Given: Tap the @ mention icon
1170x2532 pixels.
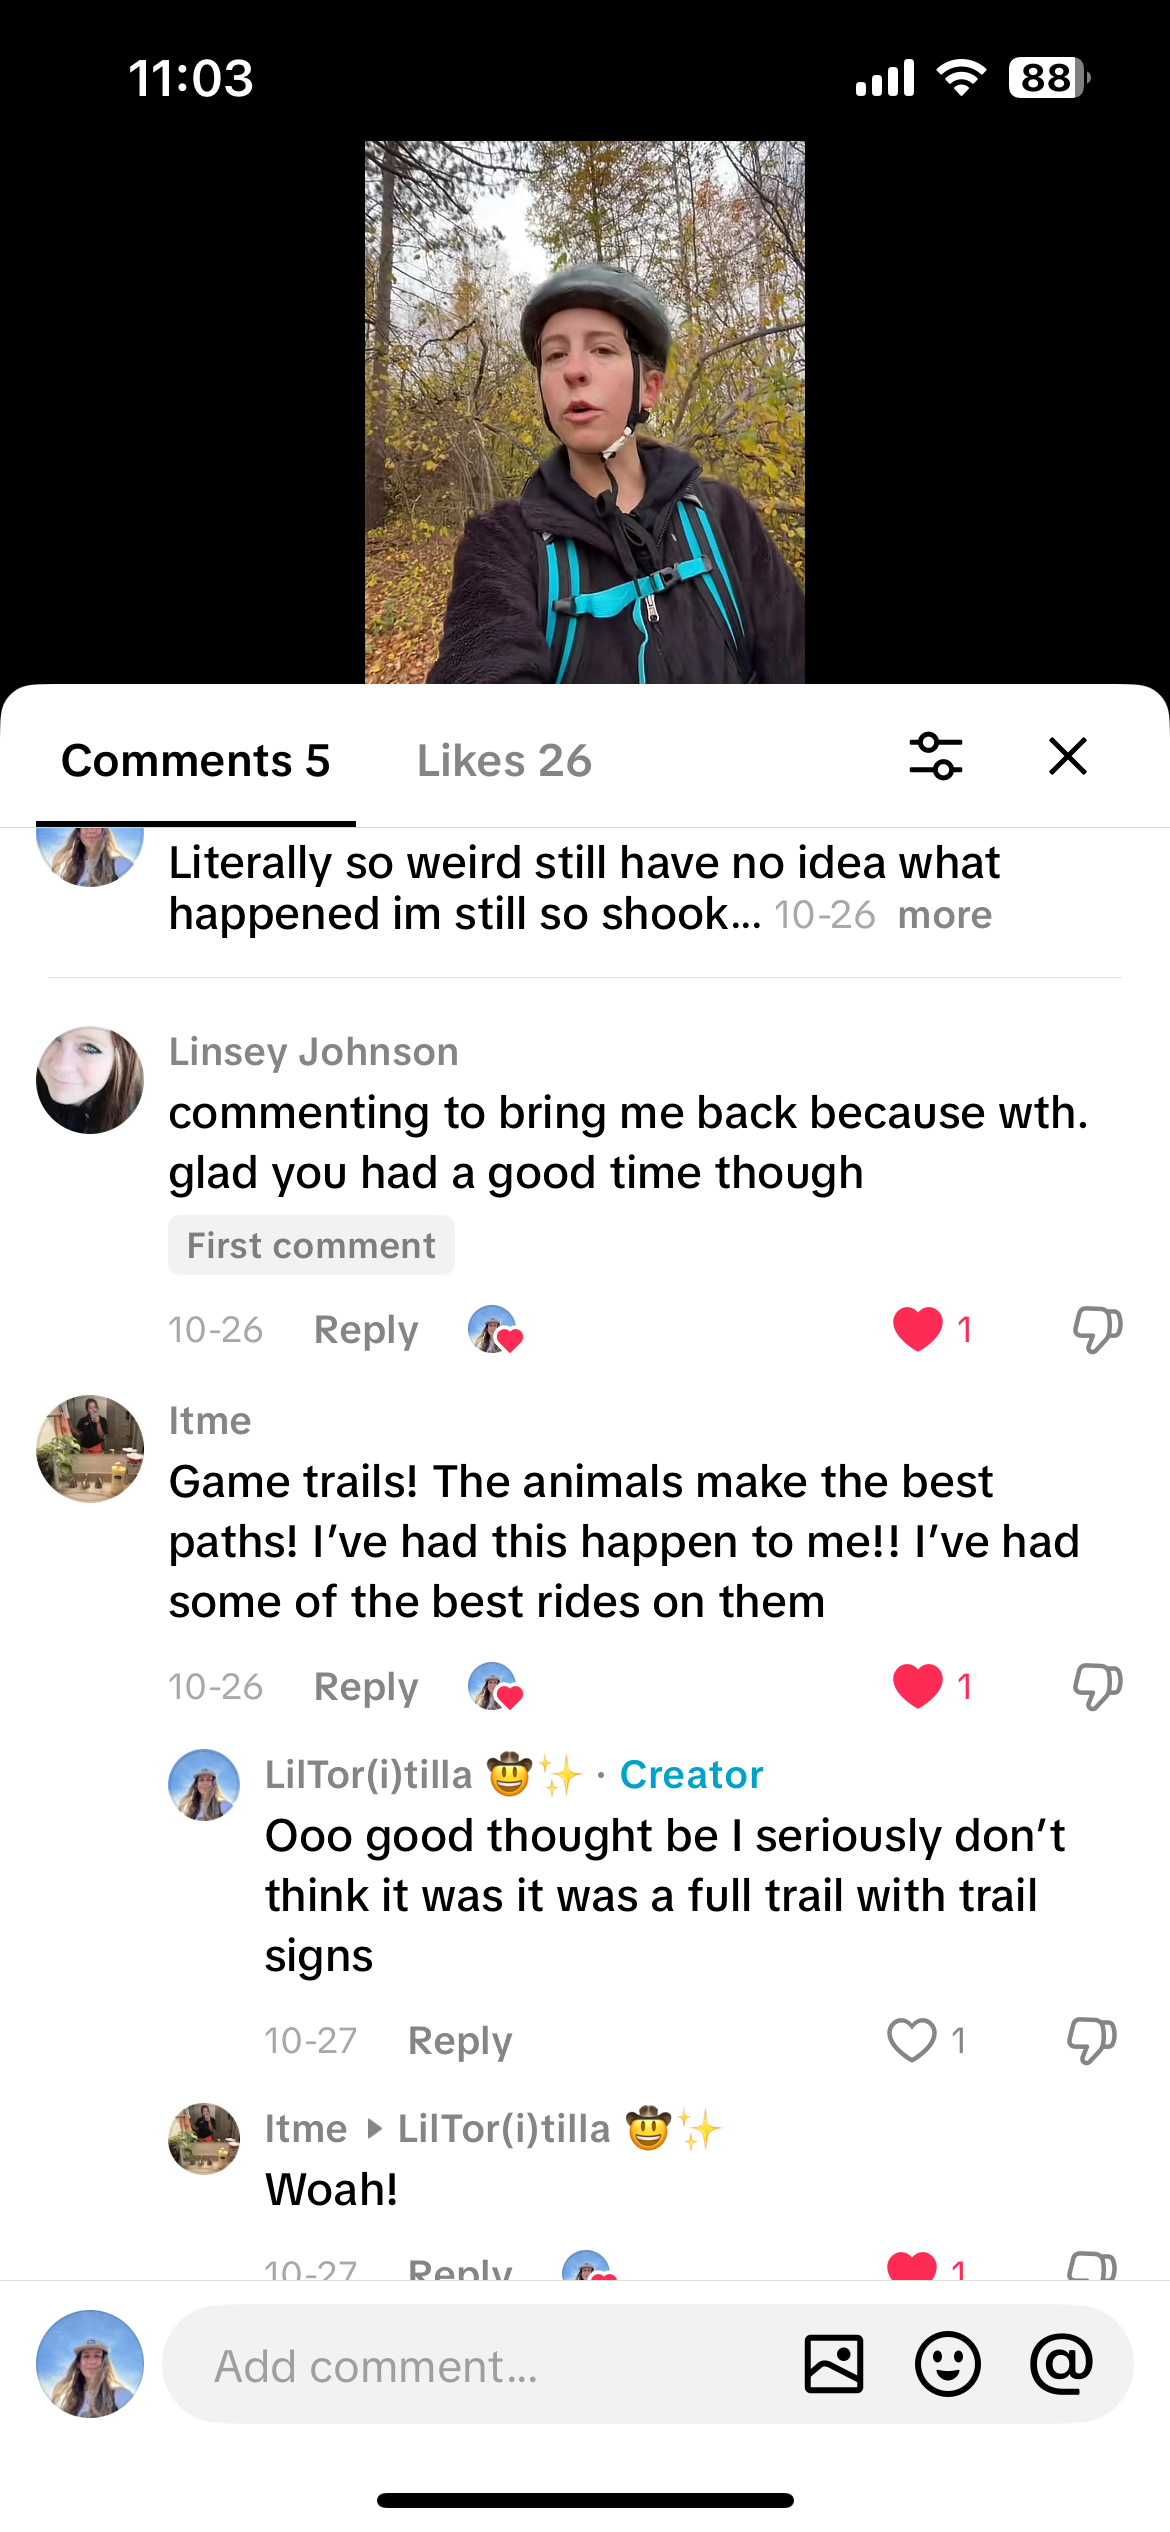Looking at the screenshot, I should [x=1061, y=2364].
